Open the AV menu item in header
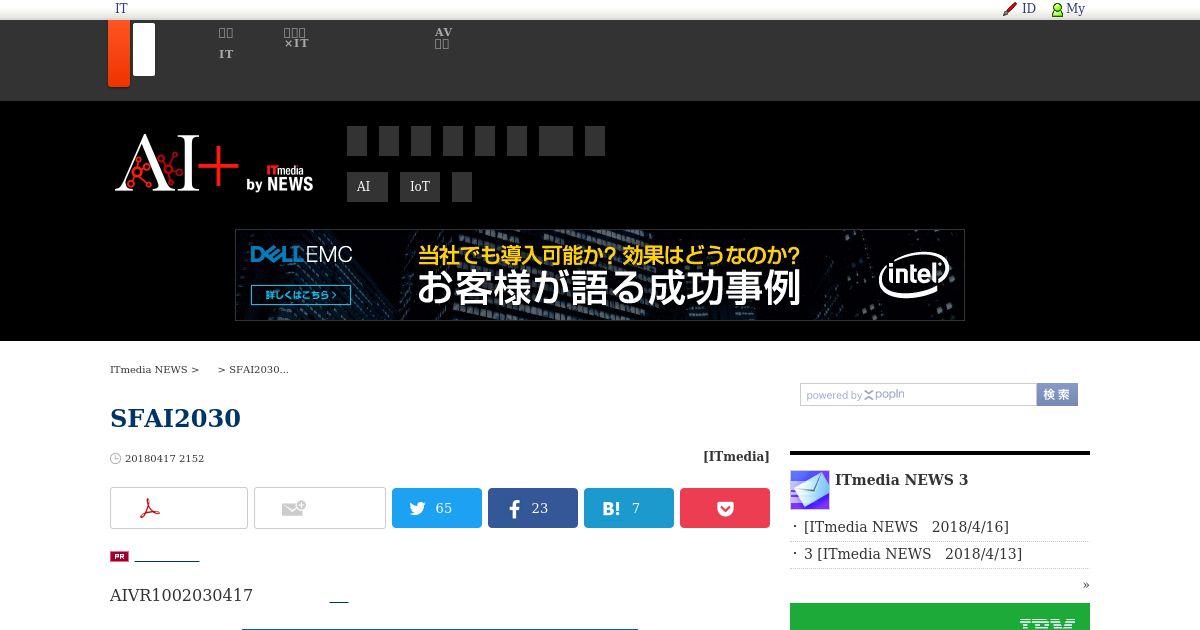 click(443, 38)
